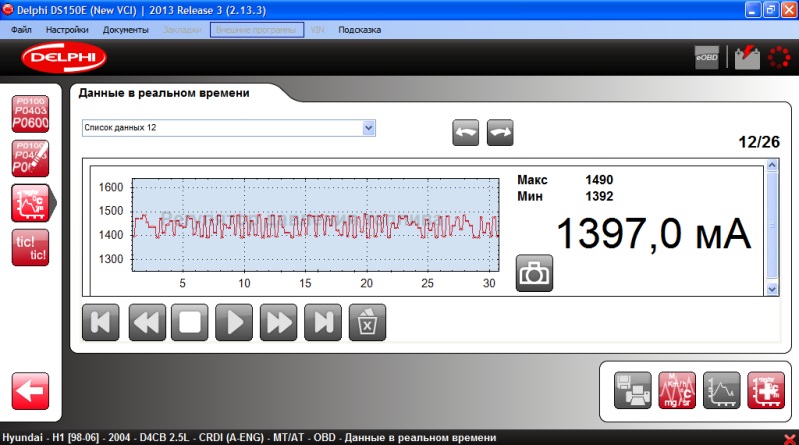This screenshot has width=799, height=445.
Task: Click the red back arrow button
Action: coord(31,391)
